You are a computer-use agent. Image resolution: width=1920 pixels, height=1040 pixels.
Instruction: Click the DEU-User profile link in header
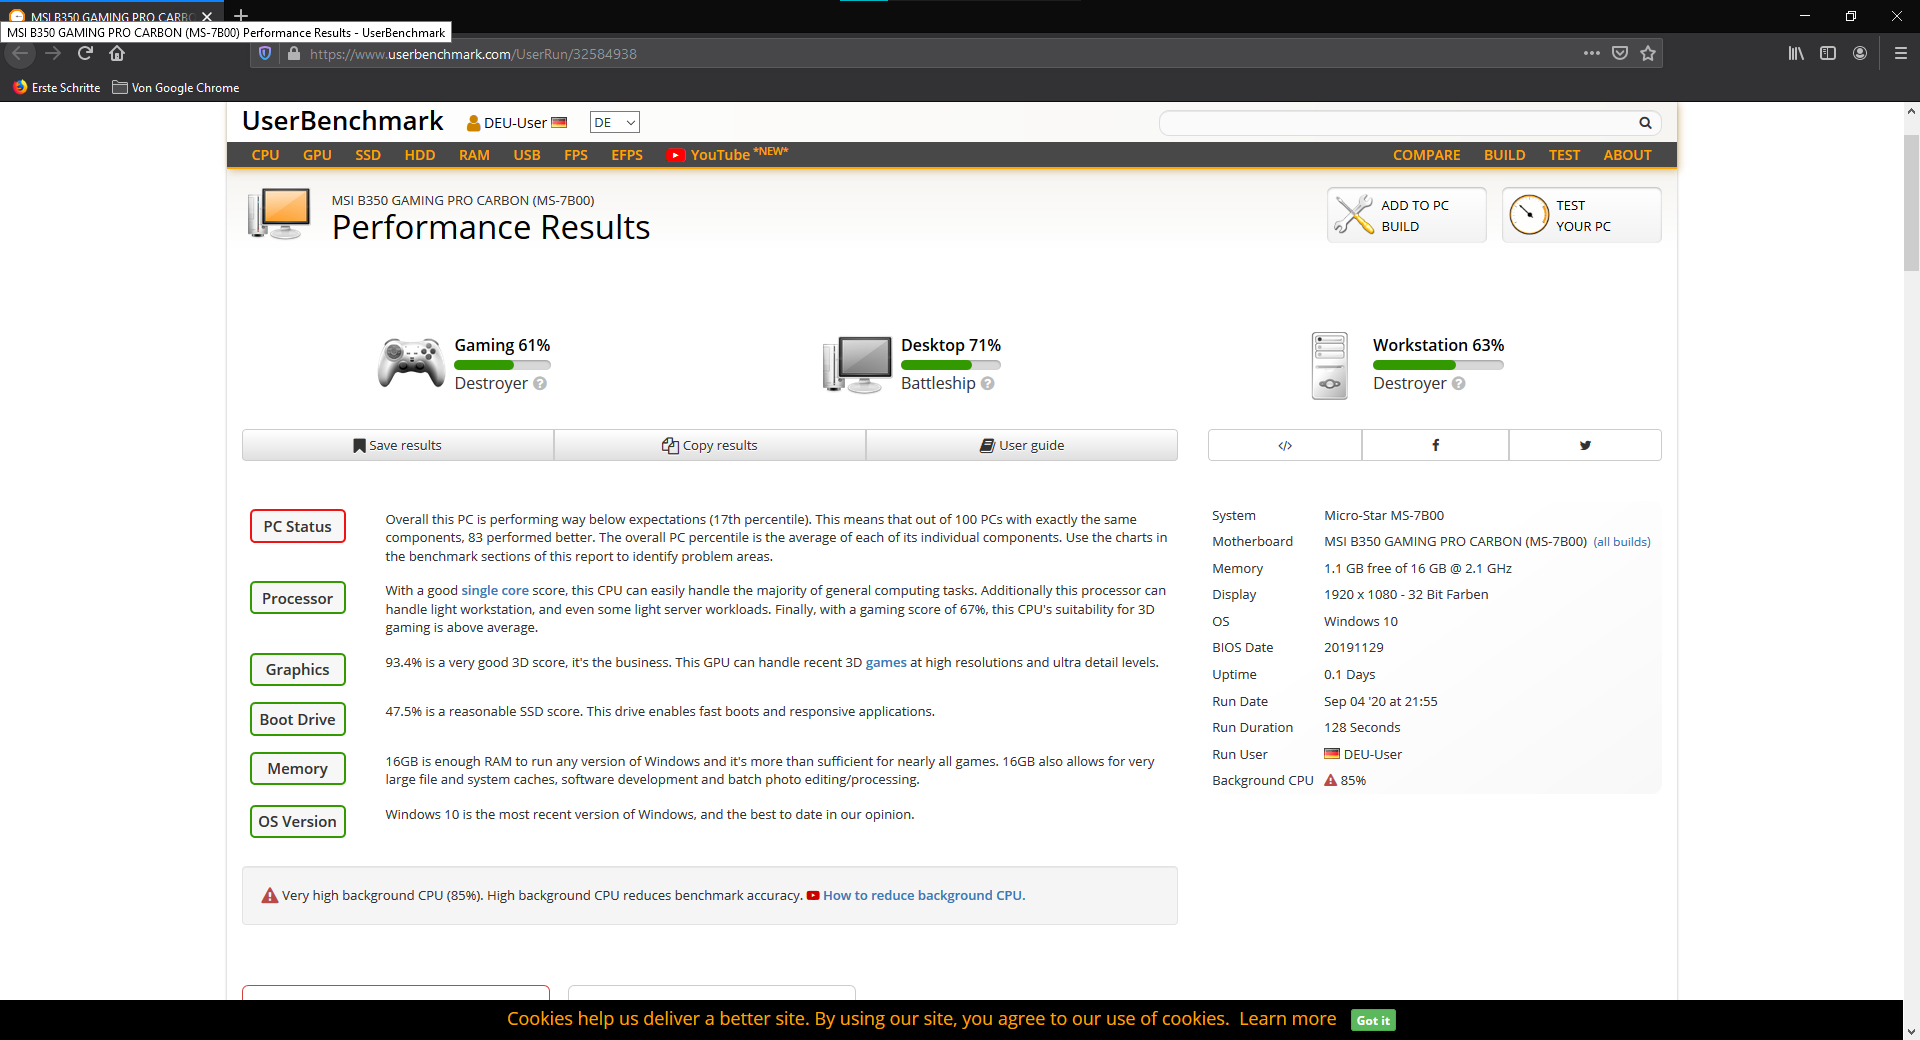516,123
